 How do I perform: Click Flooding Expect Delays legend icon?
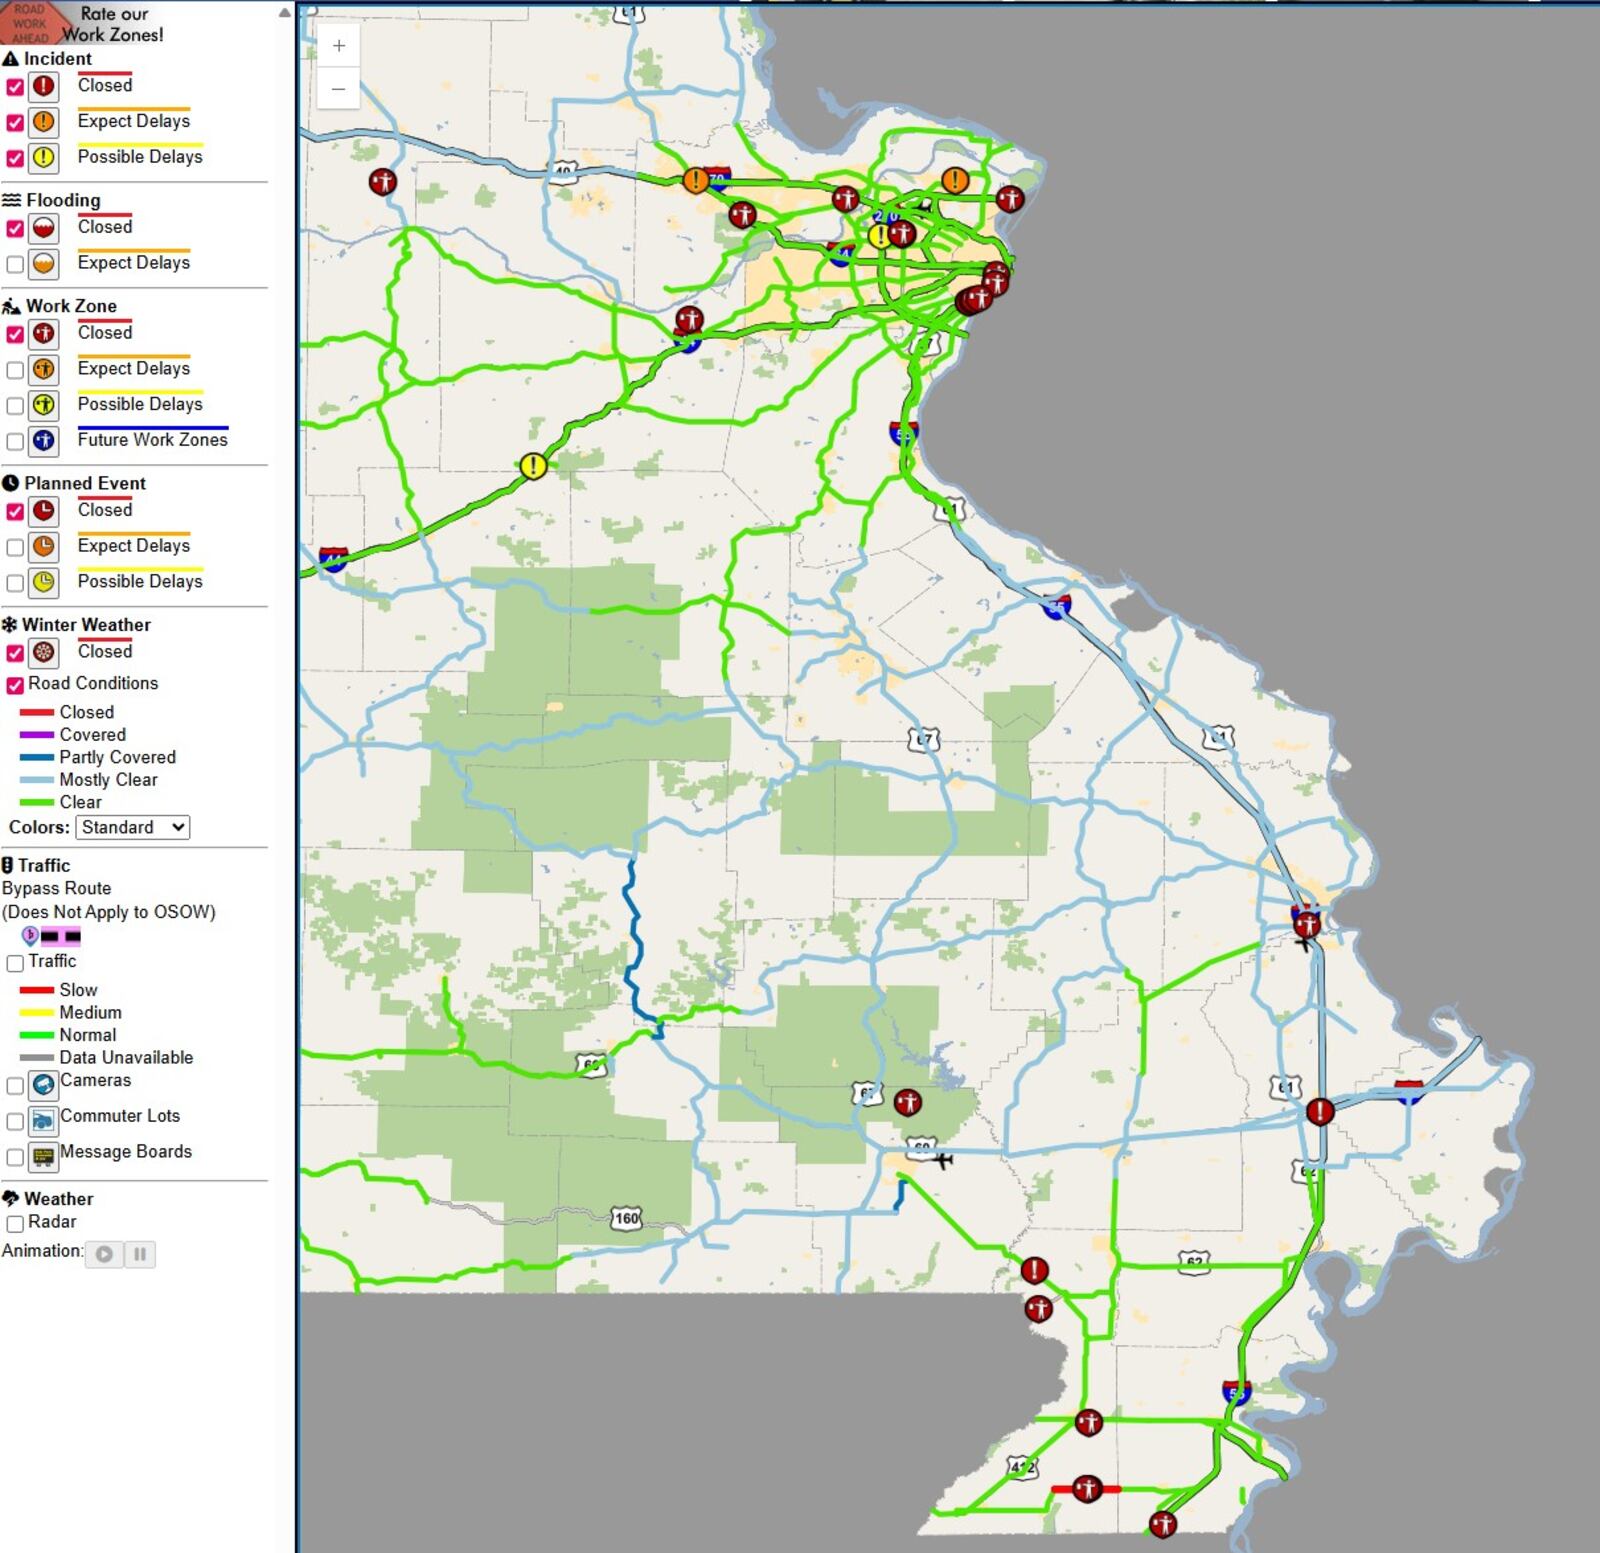43,264
